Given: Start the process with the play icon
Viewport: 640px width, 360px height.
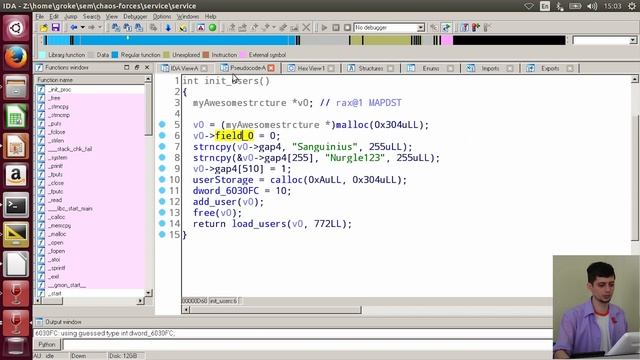Looking at the screenshot, I should [x=324, y=28].
